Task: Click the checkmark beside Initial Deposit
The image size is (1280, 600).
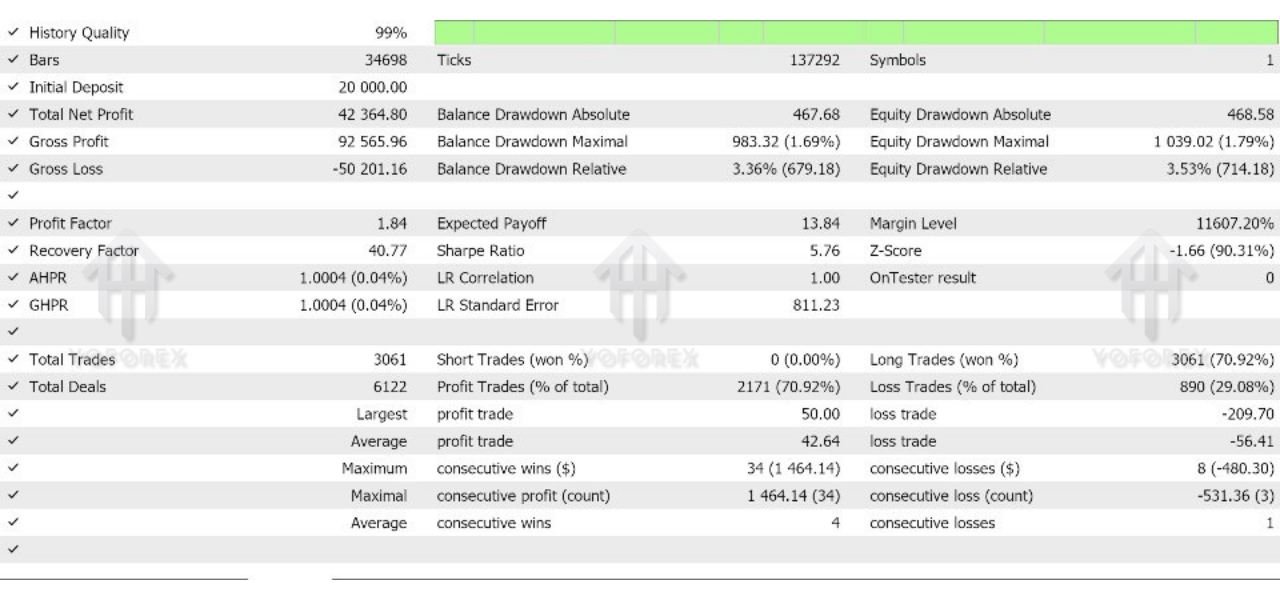Action: (13, 88)
